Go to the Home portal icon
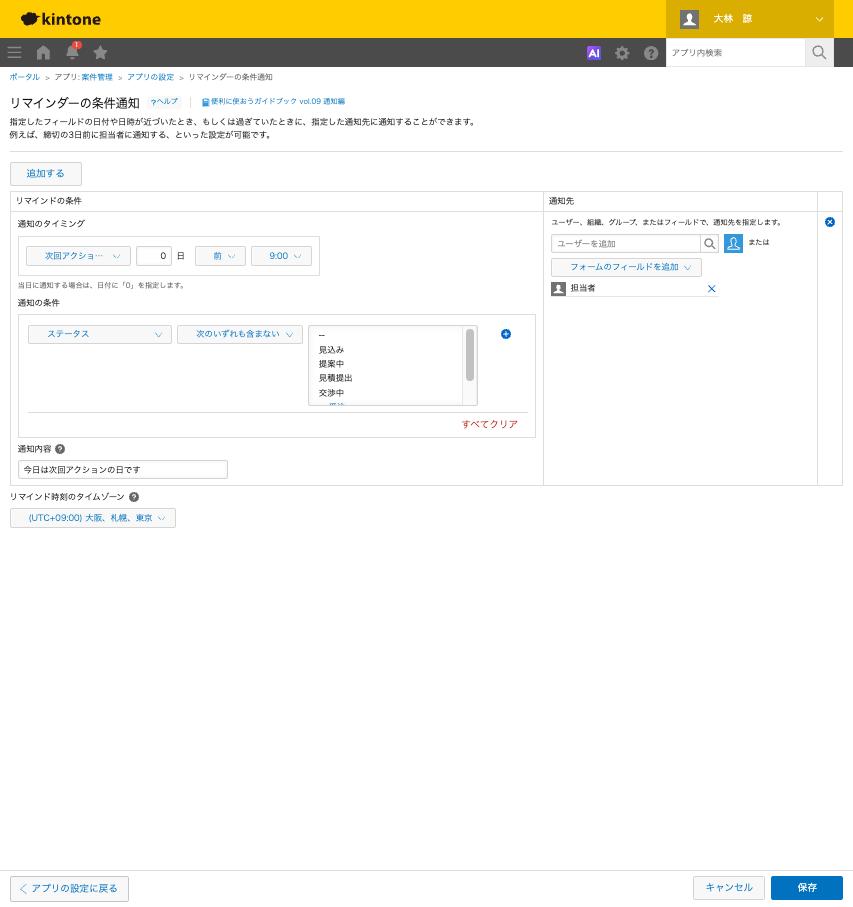 point(43,53)
